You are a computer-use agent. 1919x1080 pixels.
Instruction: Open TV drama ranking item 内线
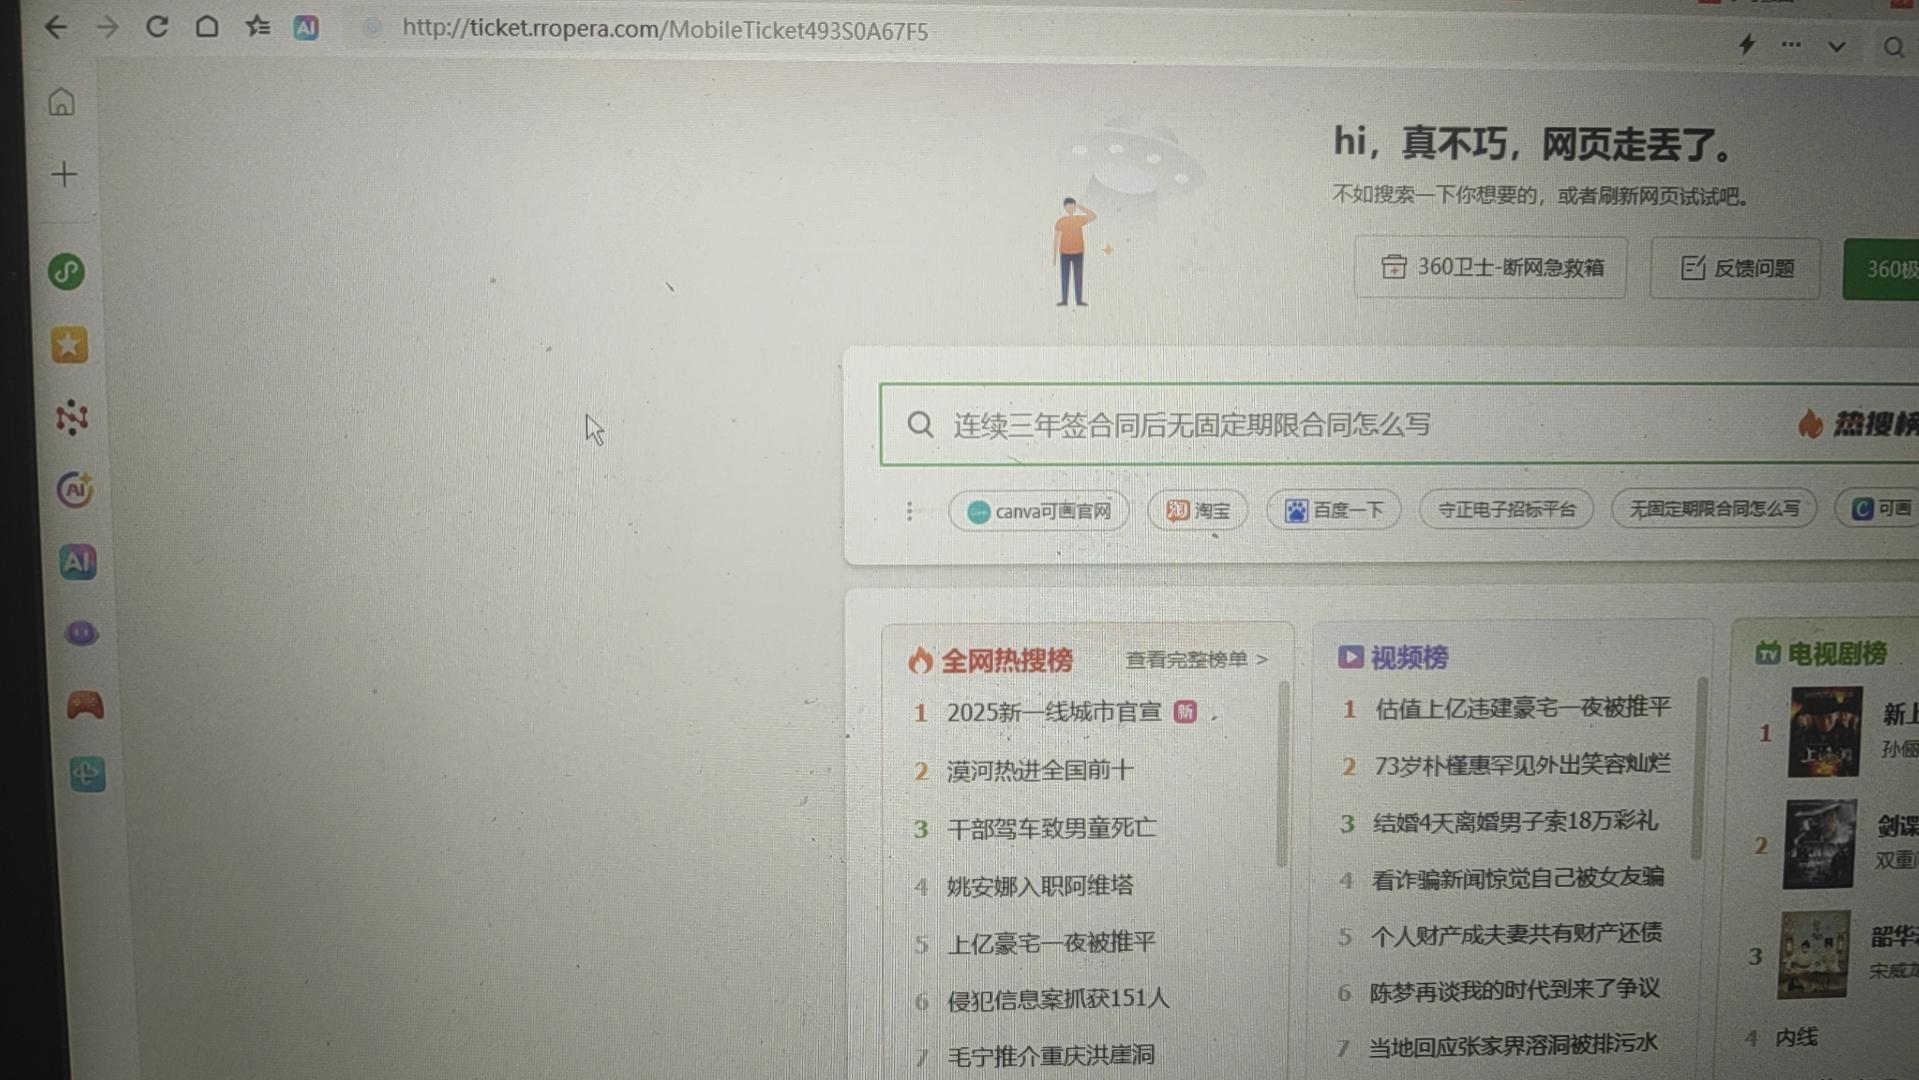click(x=1796, y=1038)
